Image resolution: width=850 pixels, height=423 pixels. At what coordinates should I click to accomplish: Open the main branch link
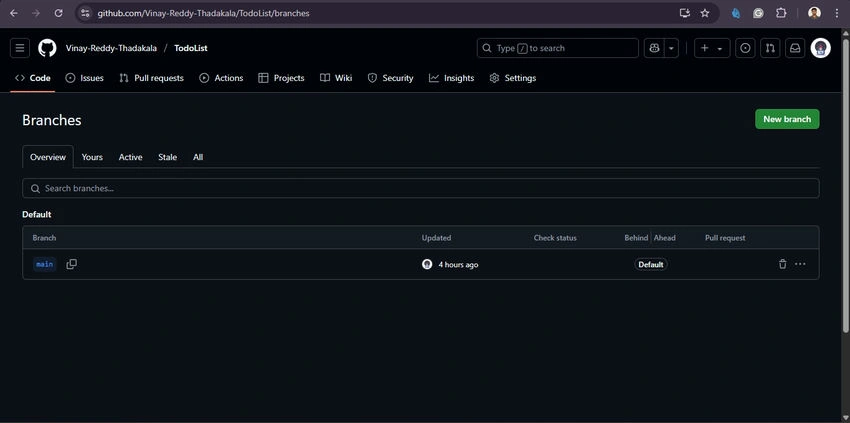coord(44,264)
